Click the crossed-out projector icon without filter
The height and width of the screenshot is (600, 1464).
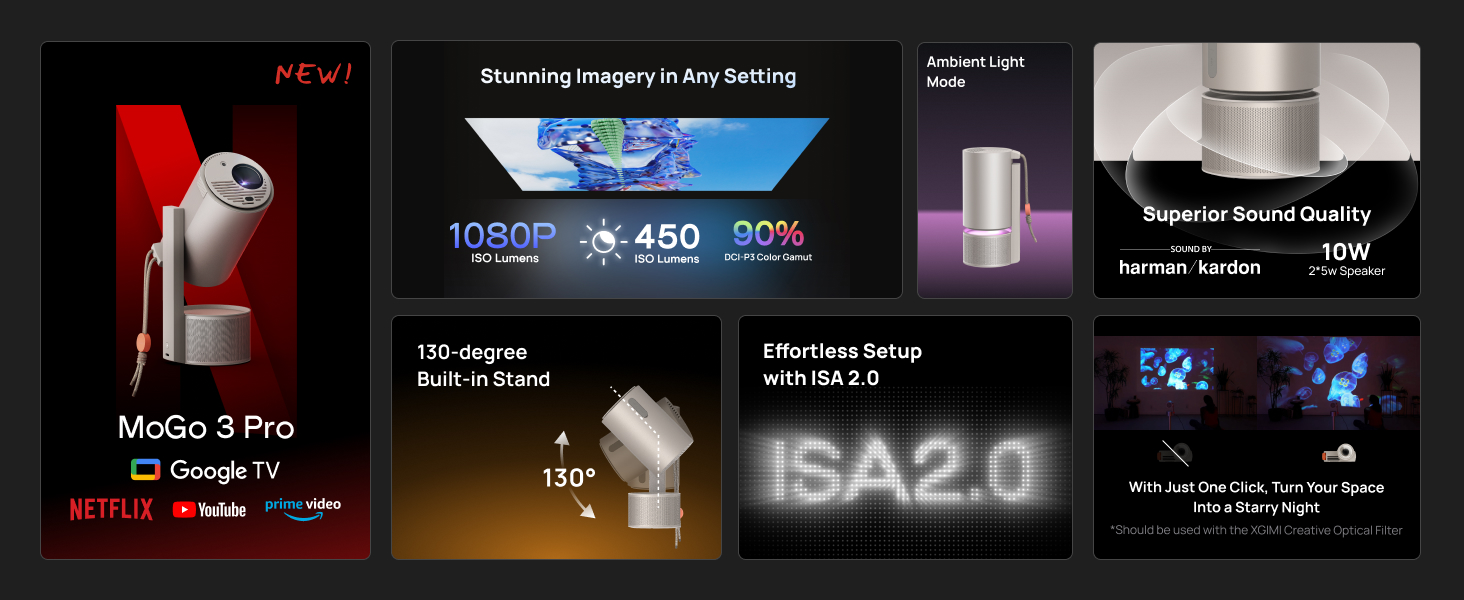(x=1174, y=453)
